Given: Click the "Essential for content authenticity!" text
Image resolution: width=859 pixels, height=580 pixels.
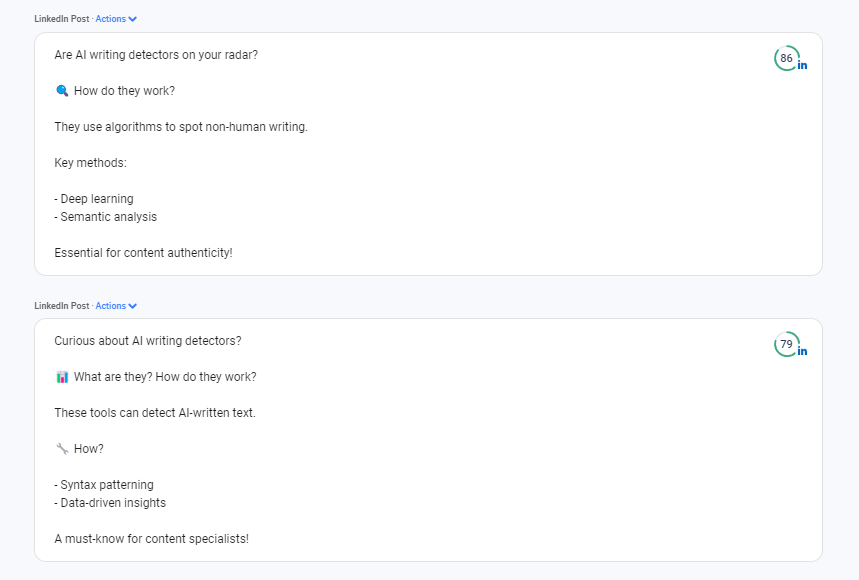Looking at the screenshot, I should point(143,252).
